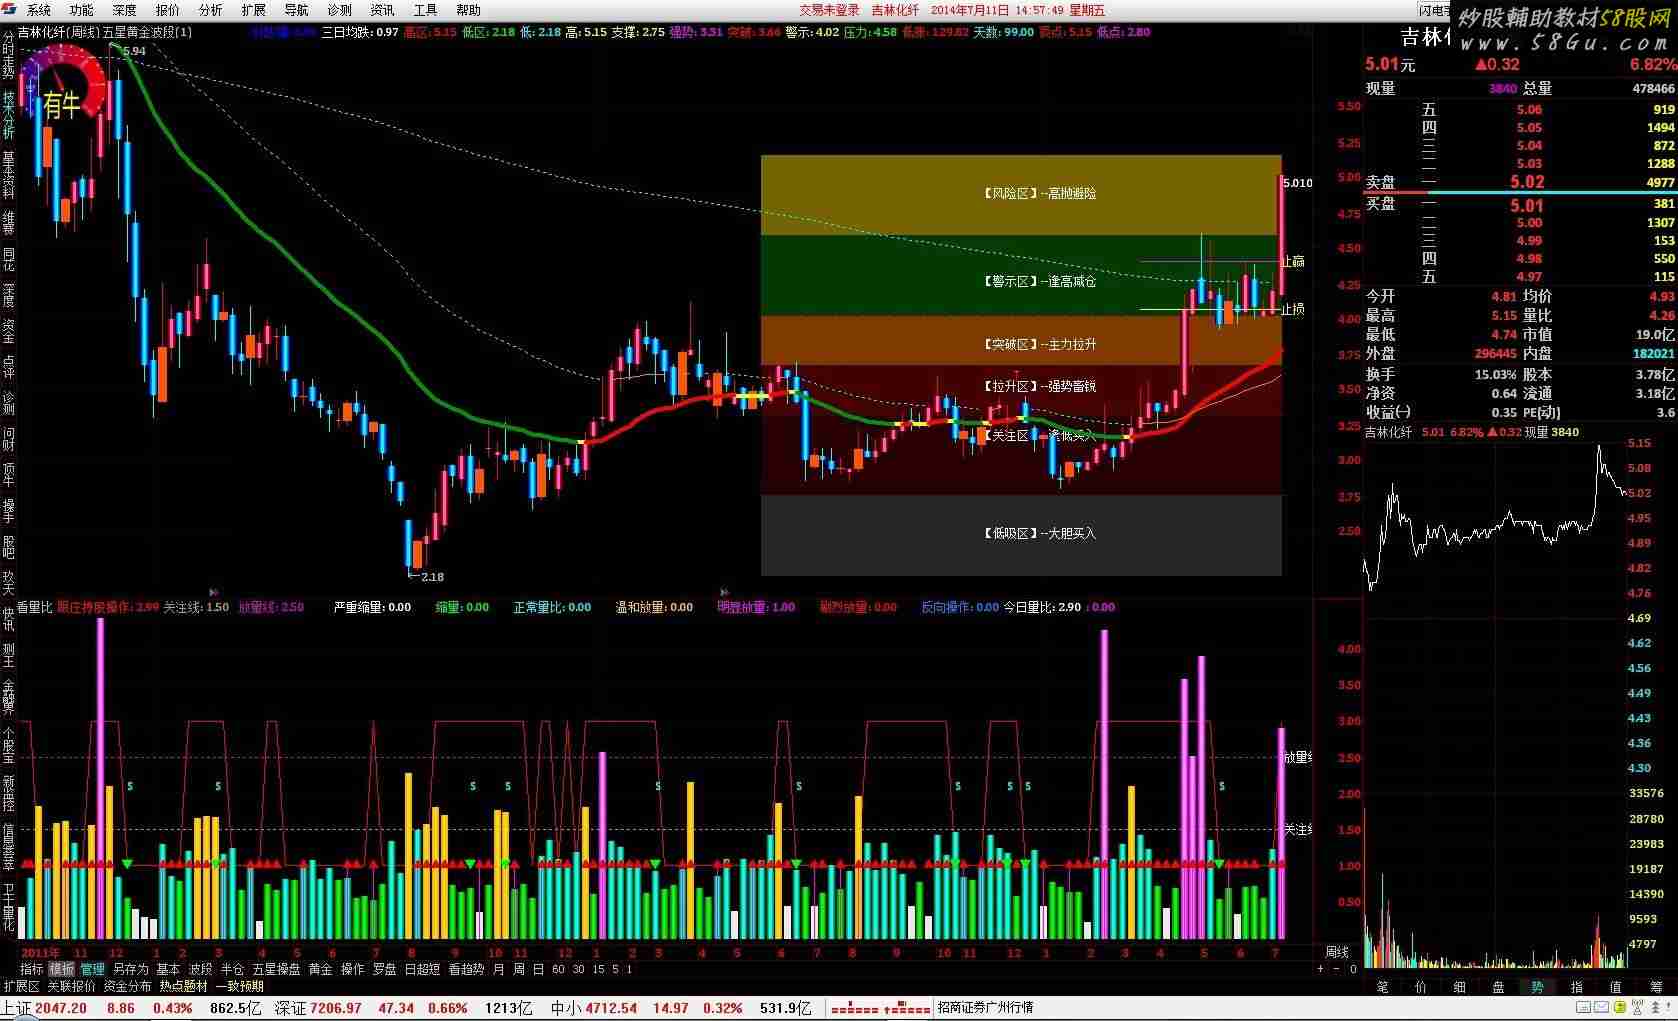Switch to the 值 tab in the right panel
This screenshot has width=1678, height=1021.
pos(1615,987)
